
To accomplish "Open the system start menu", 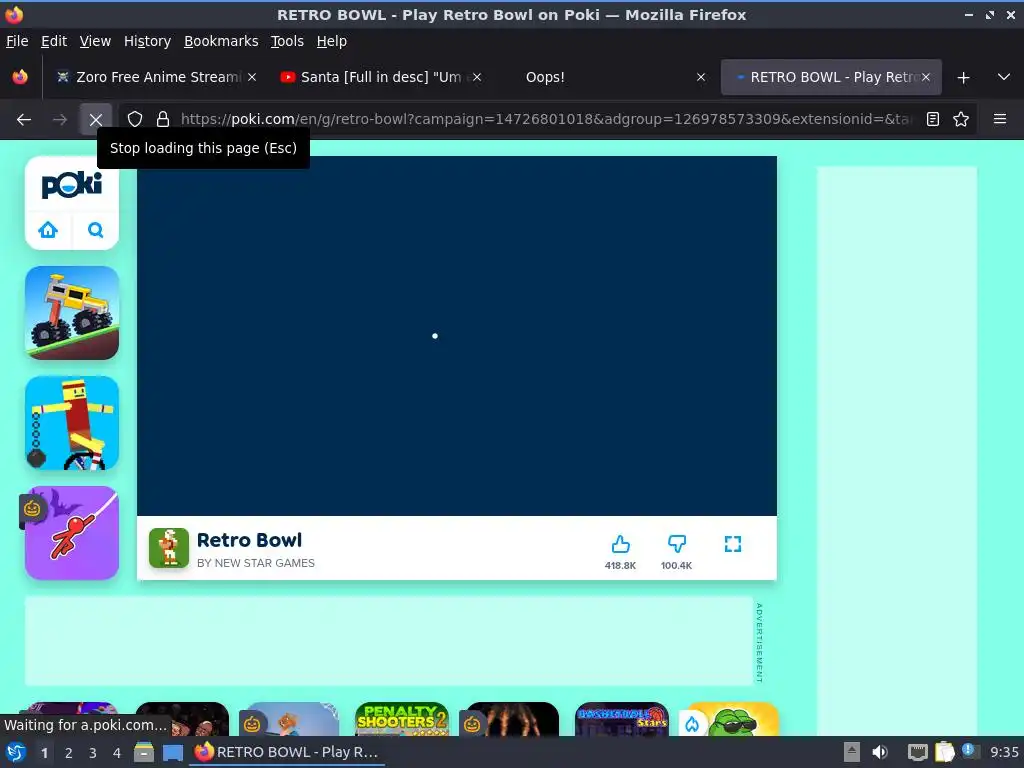I will pos(16,752).
